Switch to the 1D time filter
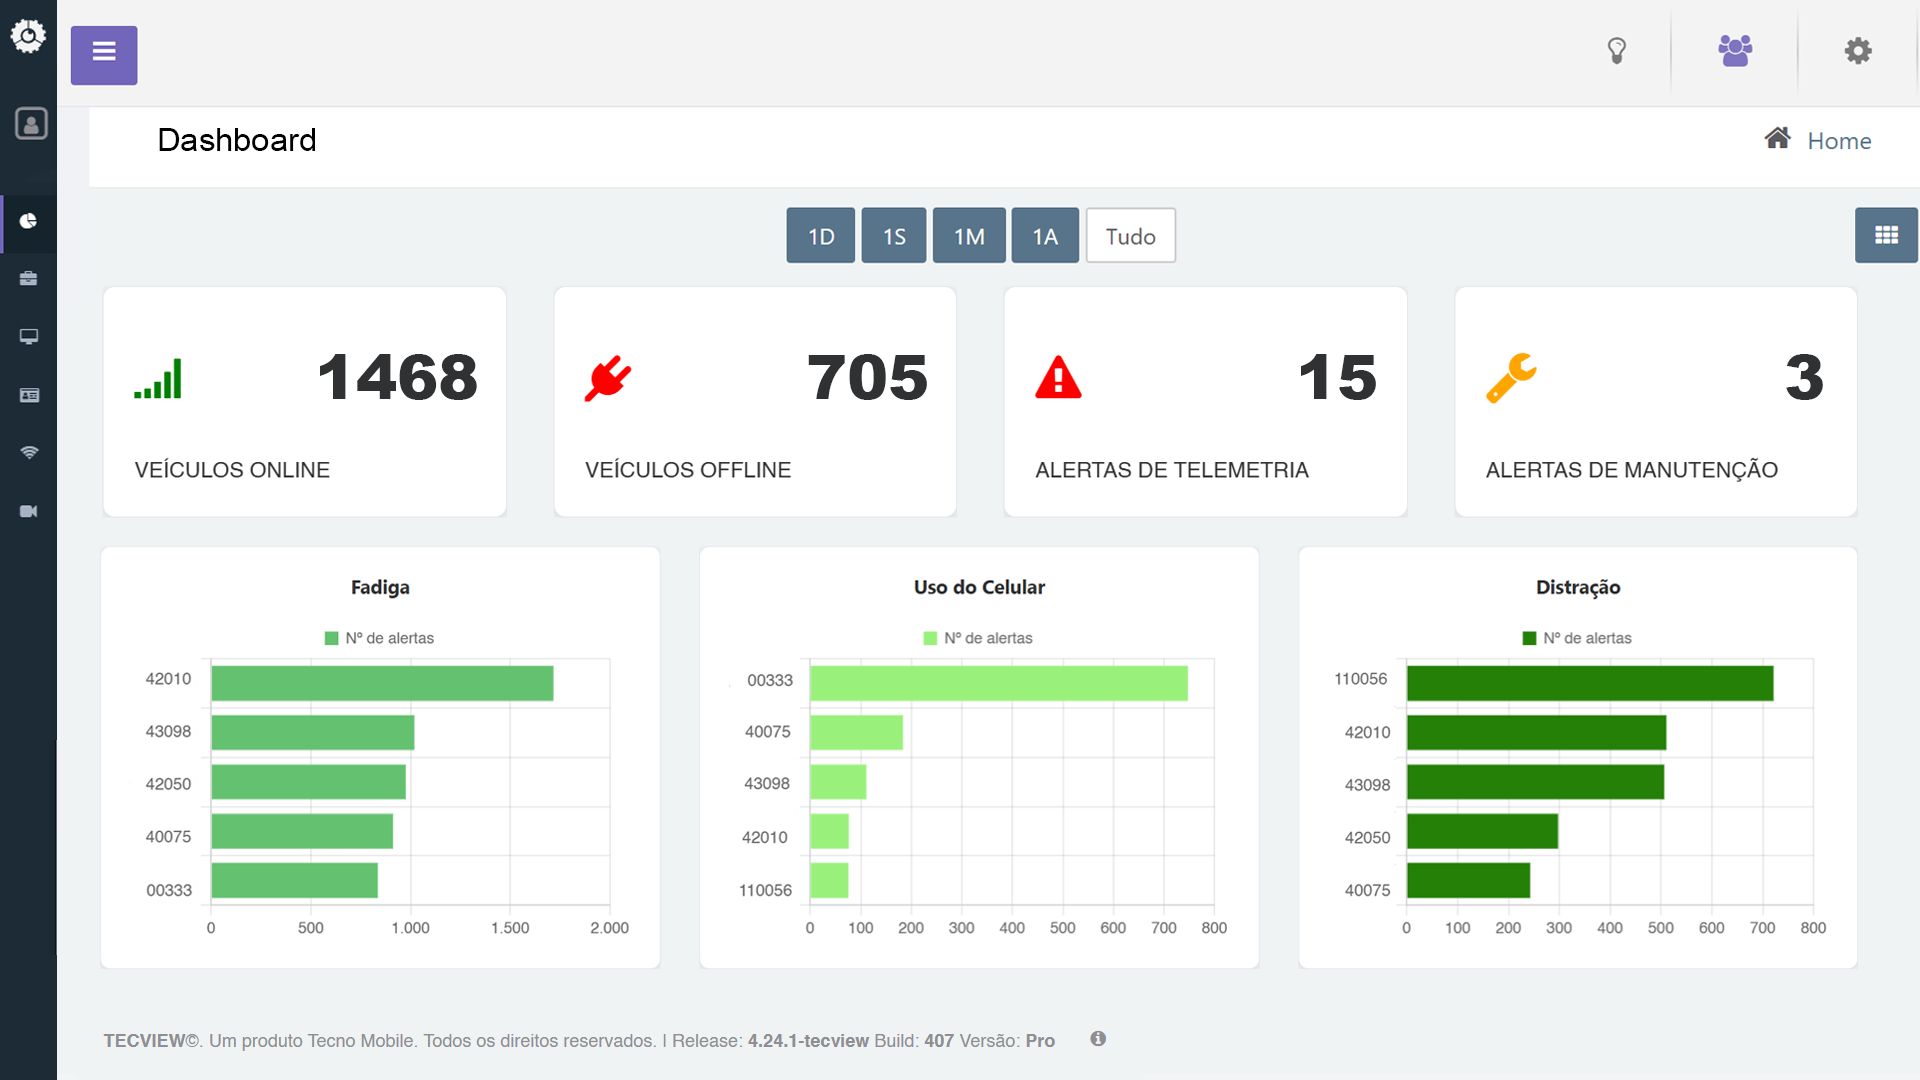The height and width of the screenshot is (1080, 1920). click(820, 235)
